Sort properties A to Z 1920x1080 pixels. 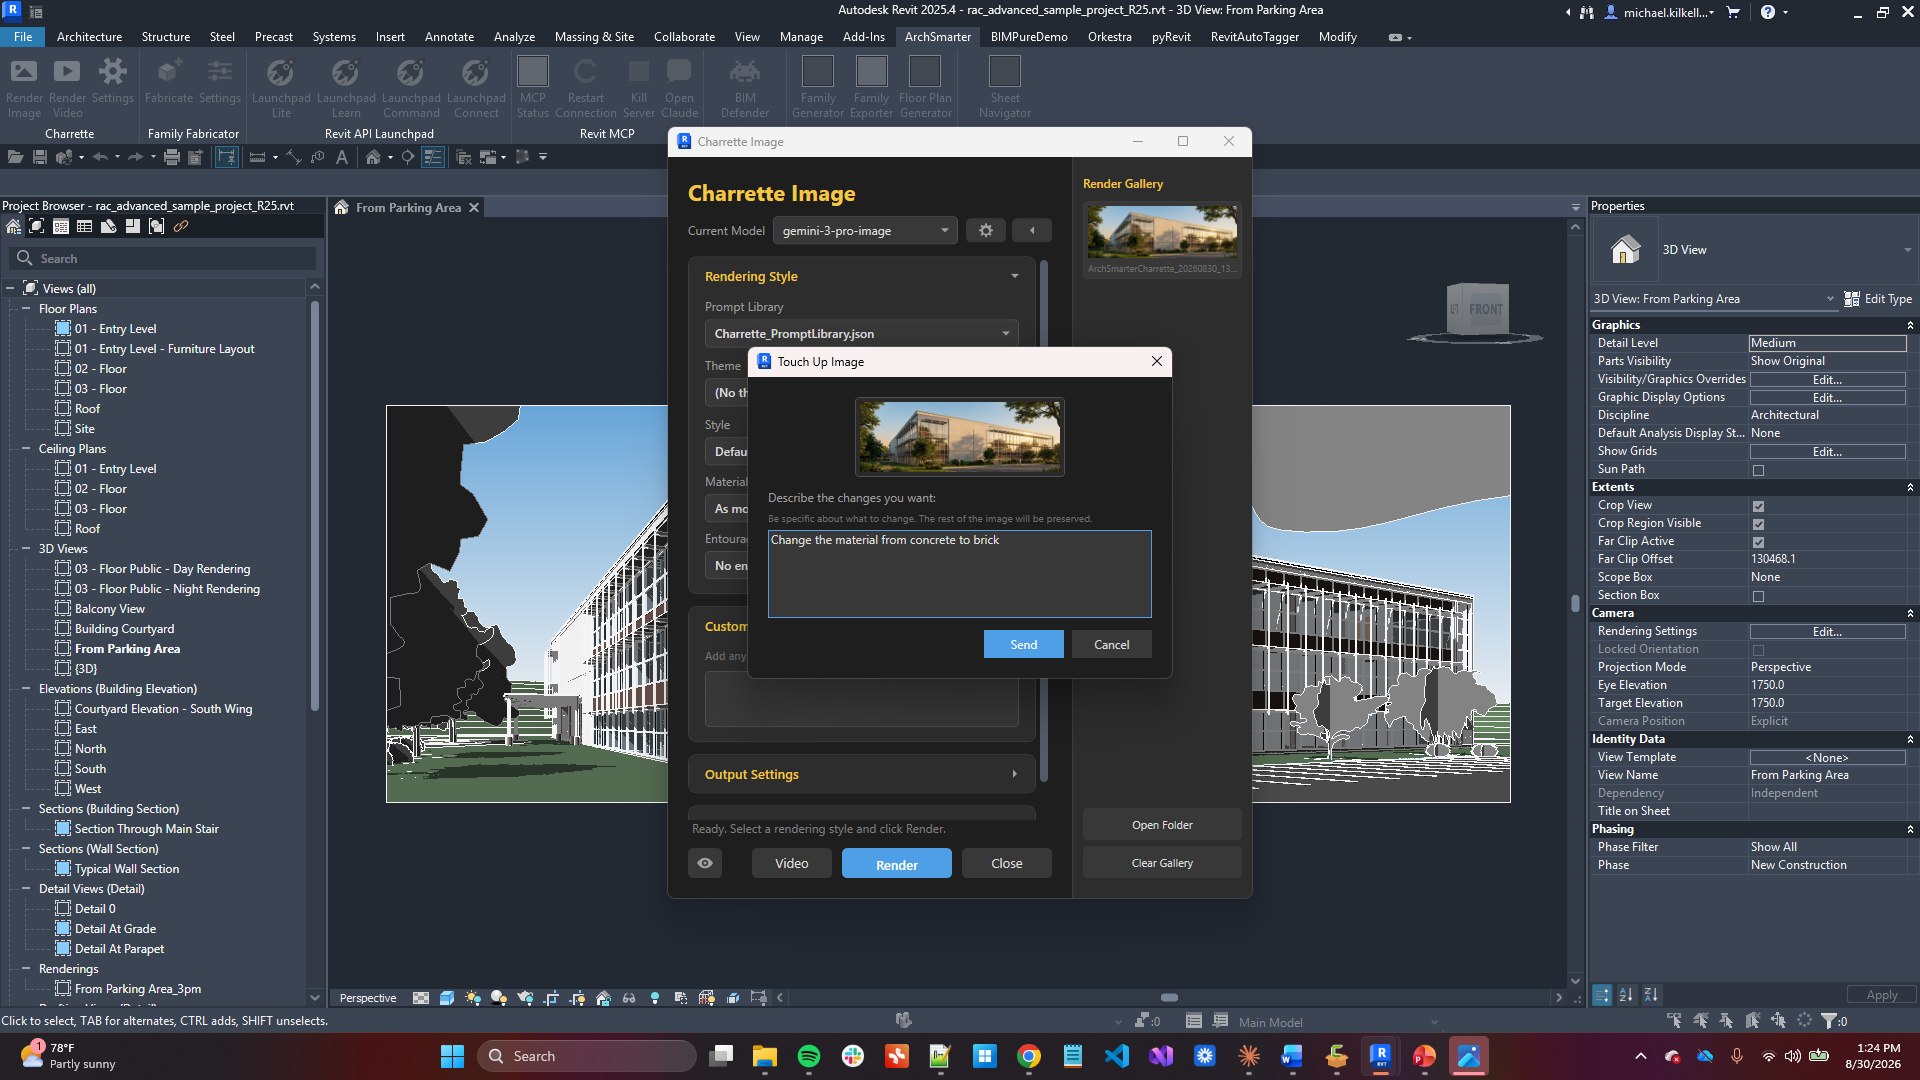tap(1626, 995)
